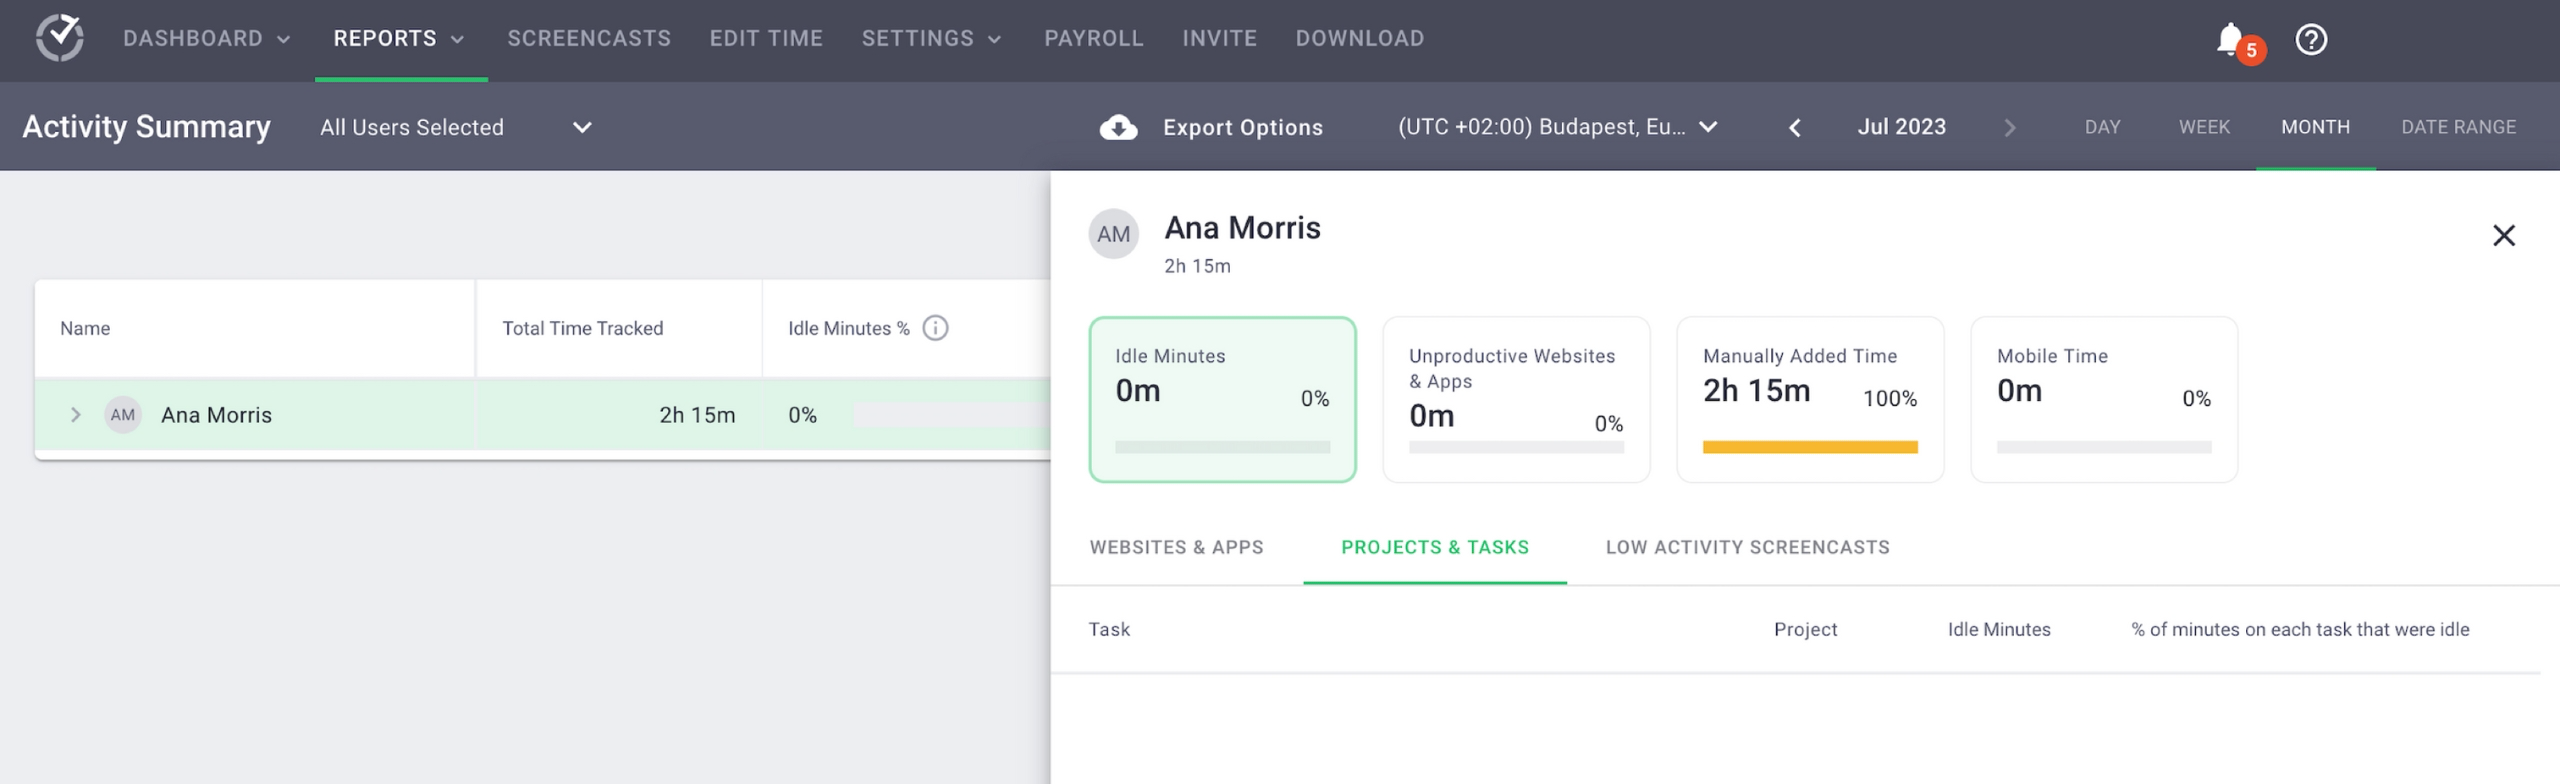Click the Jul 2023 date label

(x=1902, y=127)
